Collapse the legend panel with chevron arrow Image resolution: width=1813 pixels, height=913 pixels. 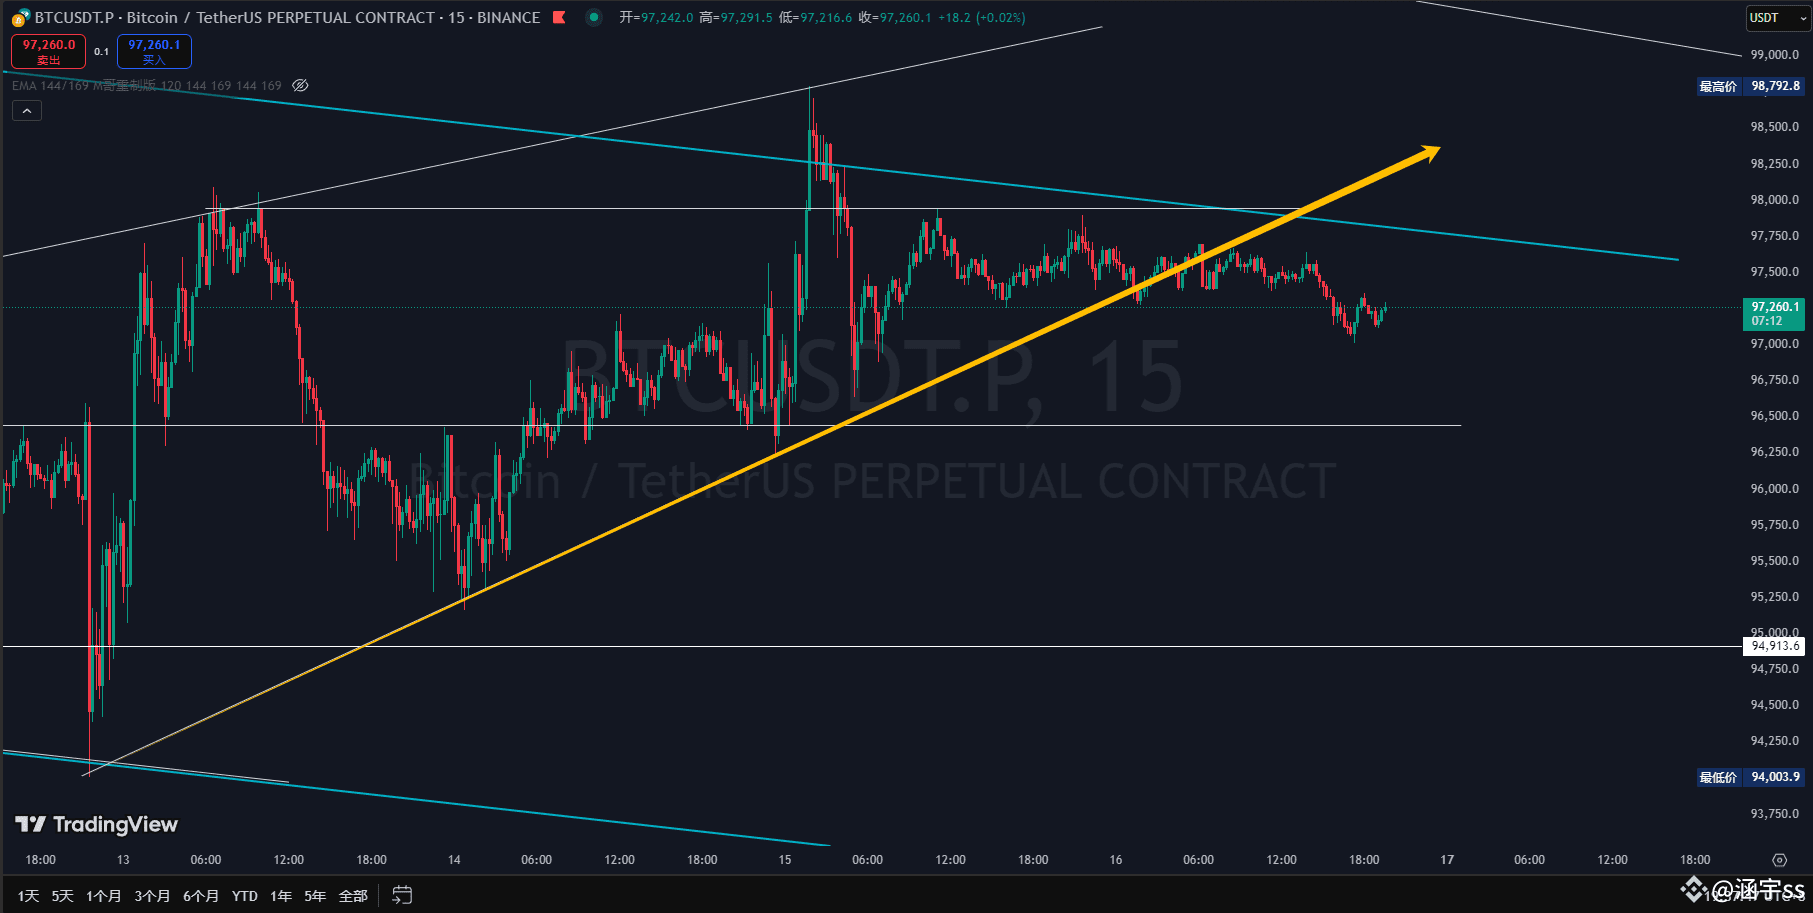26,110
